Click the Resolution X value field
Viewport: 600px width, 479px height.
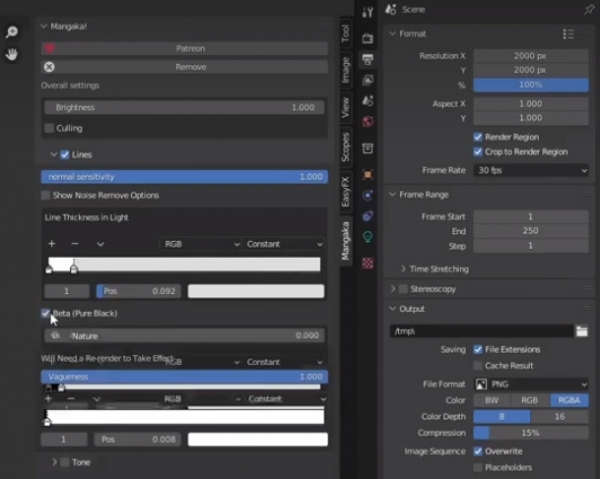531,56
